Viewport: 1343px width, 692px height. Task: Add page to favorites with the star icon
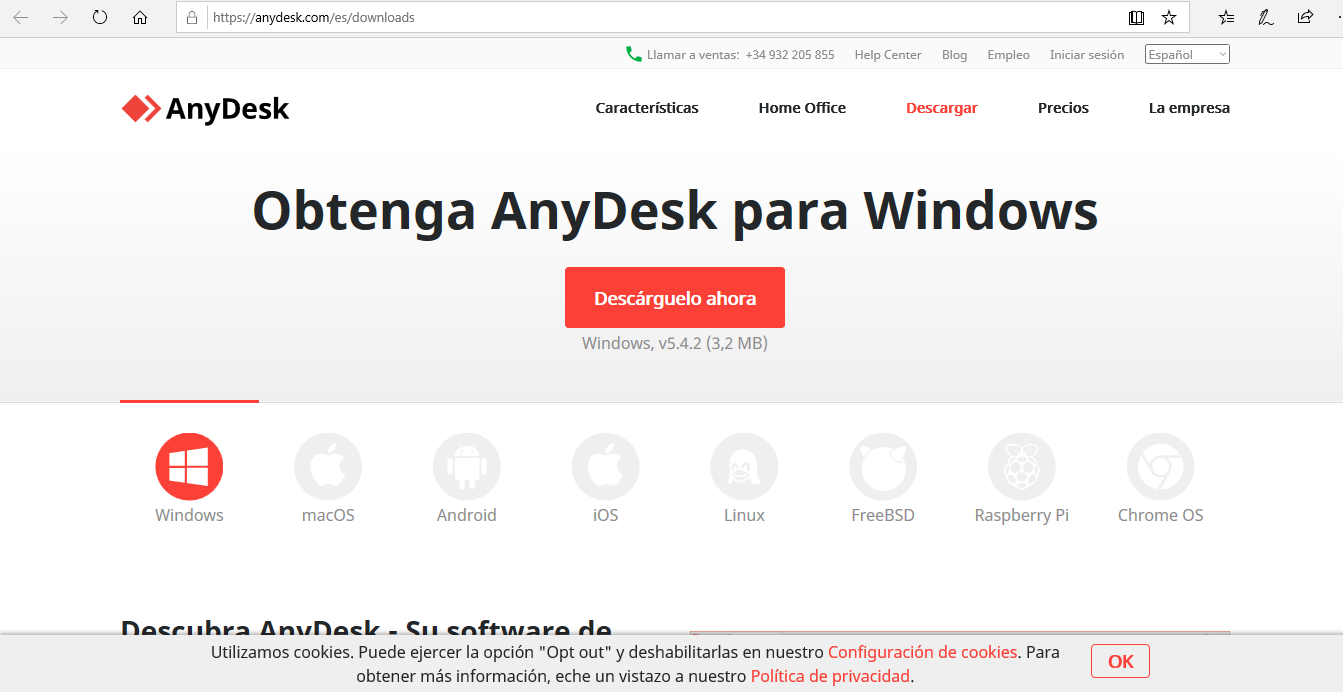tap(1168, 17)
